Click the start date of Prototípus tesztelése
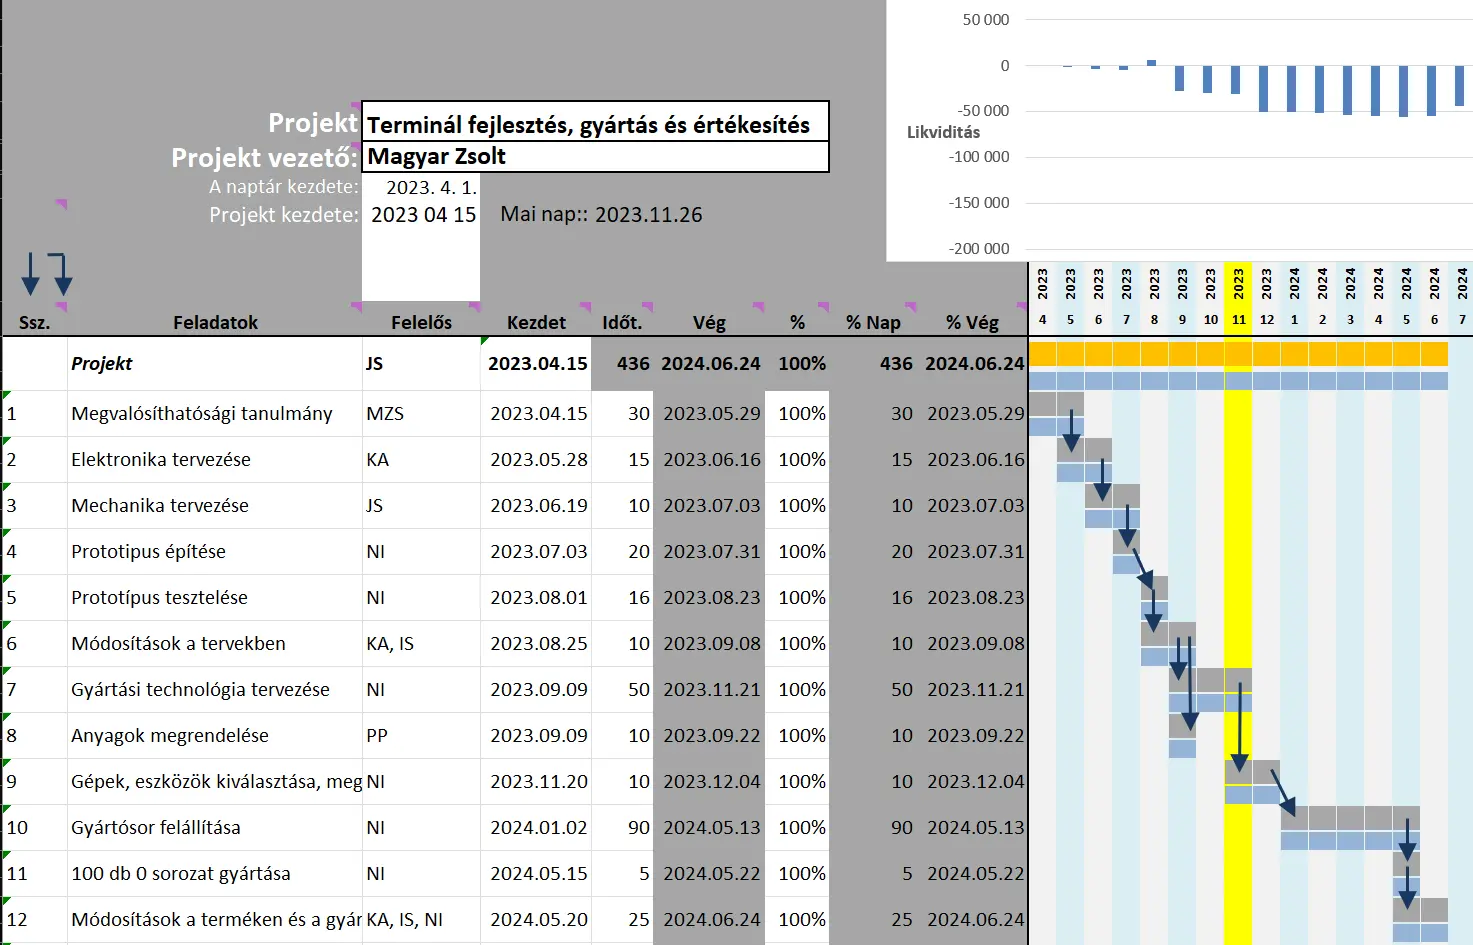Viewport: 1473px width, 945px height. point(538,598)
